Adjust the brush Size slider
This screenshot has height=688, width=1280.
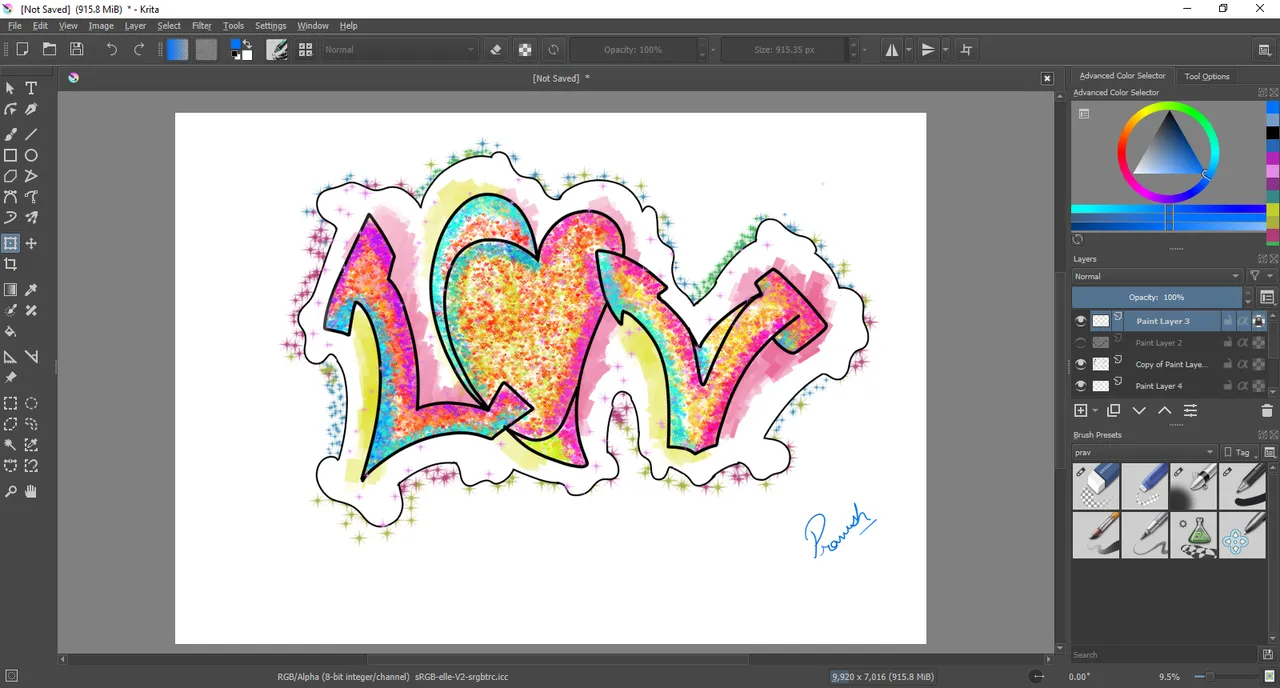pos(784,49)
